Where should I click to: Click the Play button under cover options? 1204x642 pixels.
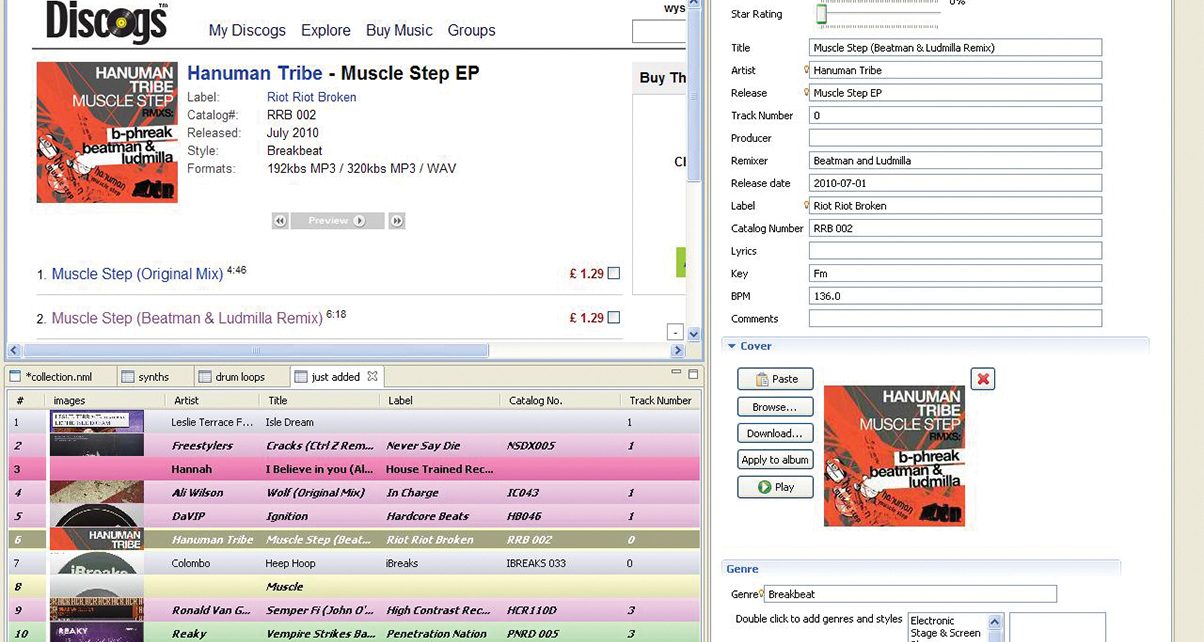pos(775,487)
